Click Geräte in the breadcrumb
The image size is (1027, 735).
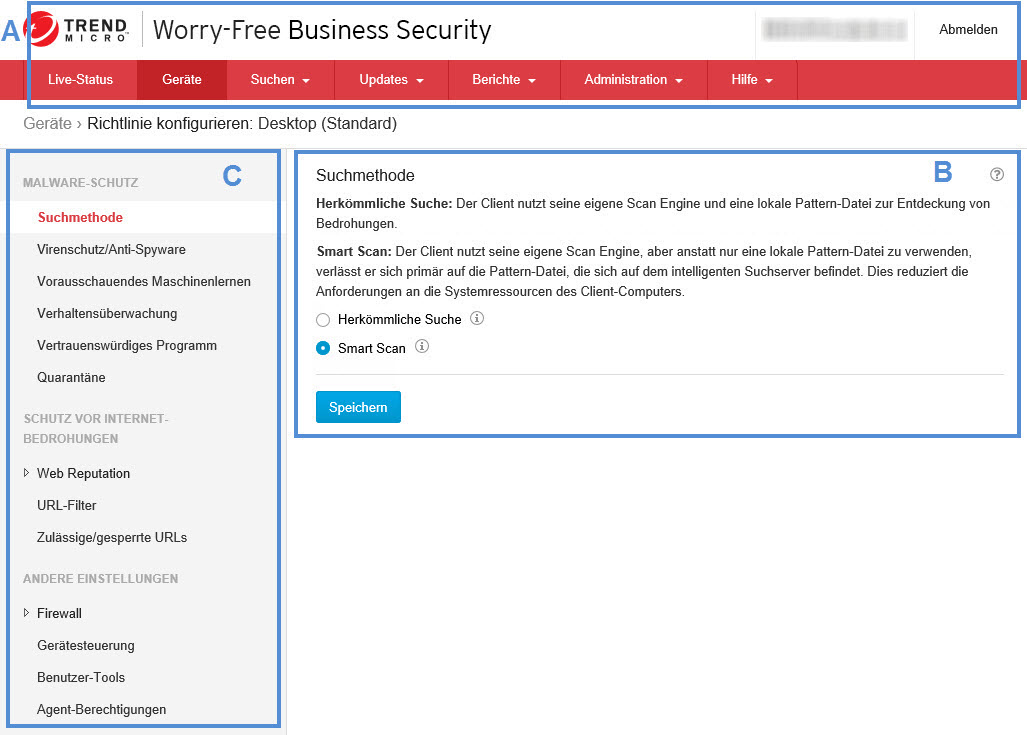click(x=47, y=124)
